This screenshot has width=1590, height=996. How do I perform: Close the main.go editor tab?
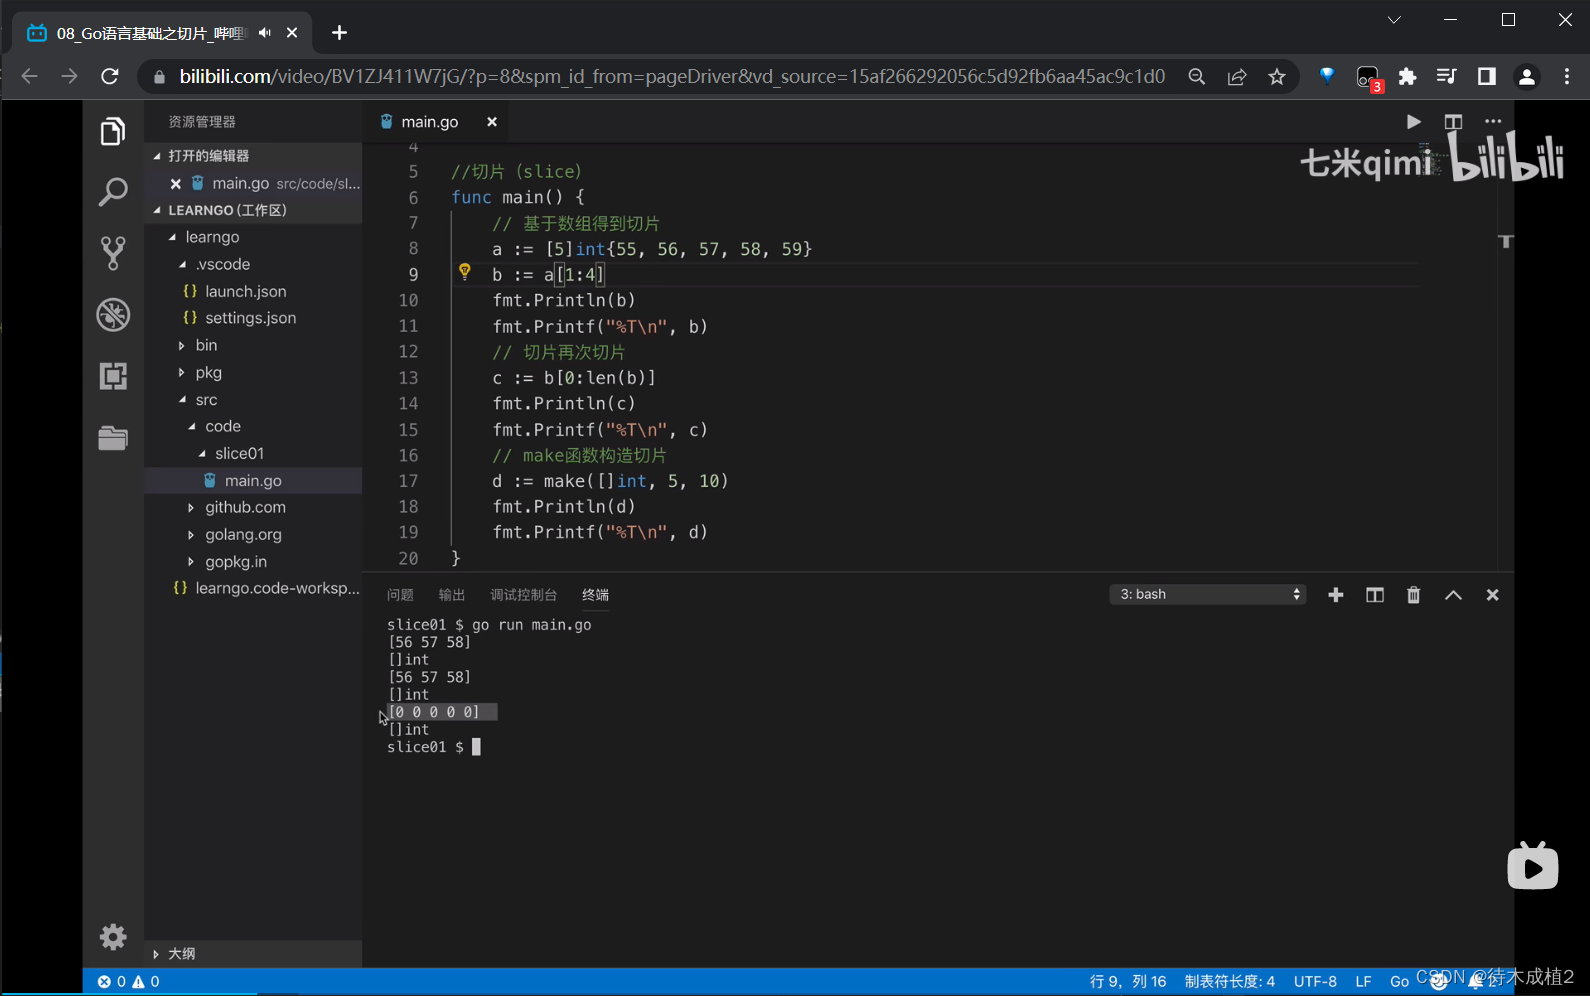click(492, 122)
